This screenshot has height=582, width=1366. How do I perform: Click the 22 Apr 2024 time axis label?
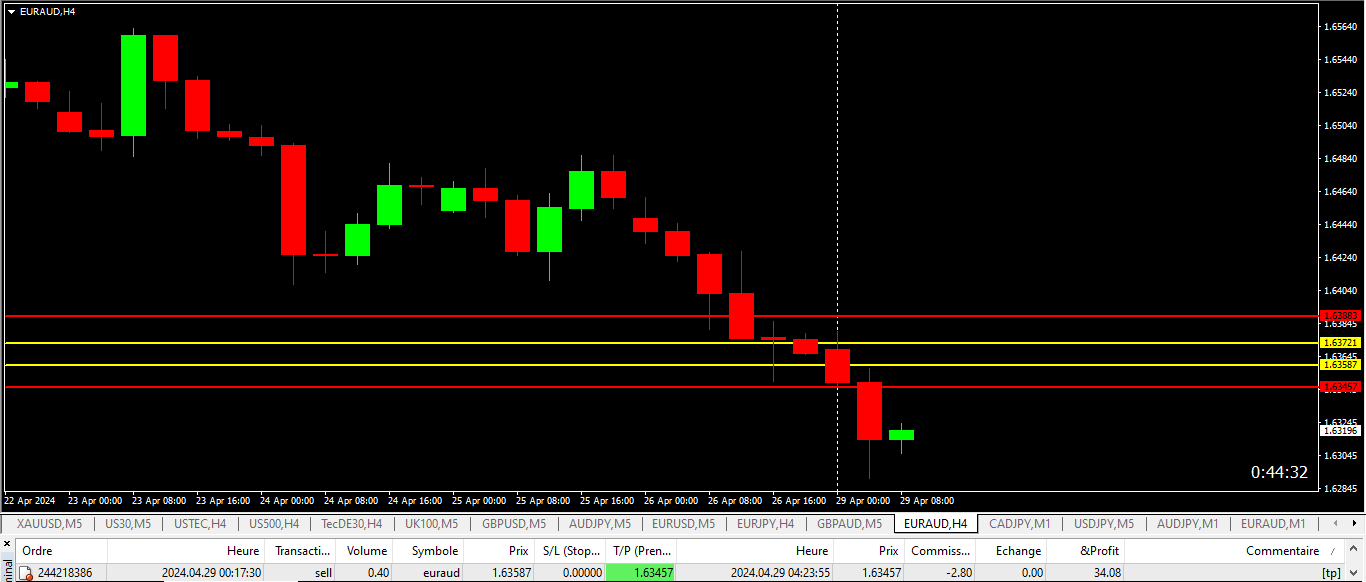[29, 500]
